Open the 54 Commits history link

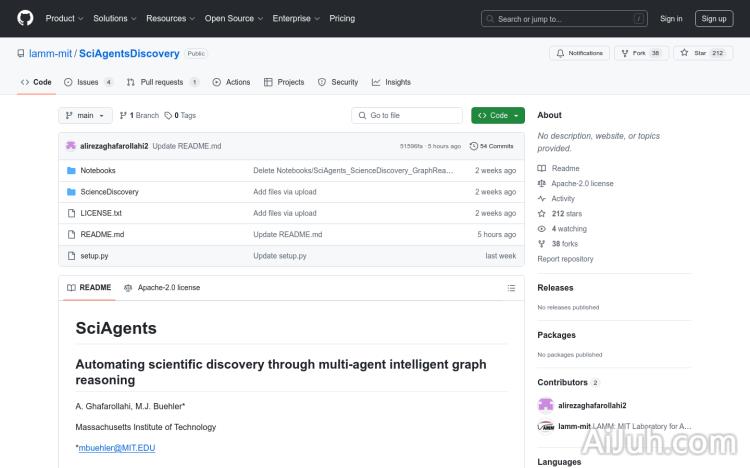pos(492,146)
